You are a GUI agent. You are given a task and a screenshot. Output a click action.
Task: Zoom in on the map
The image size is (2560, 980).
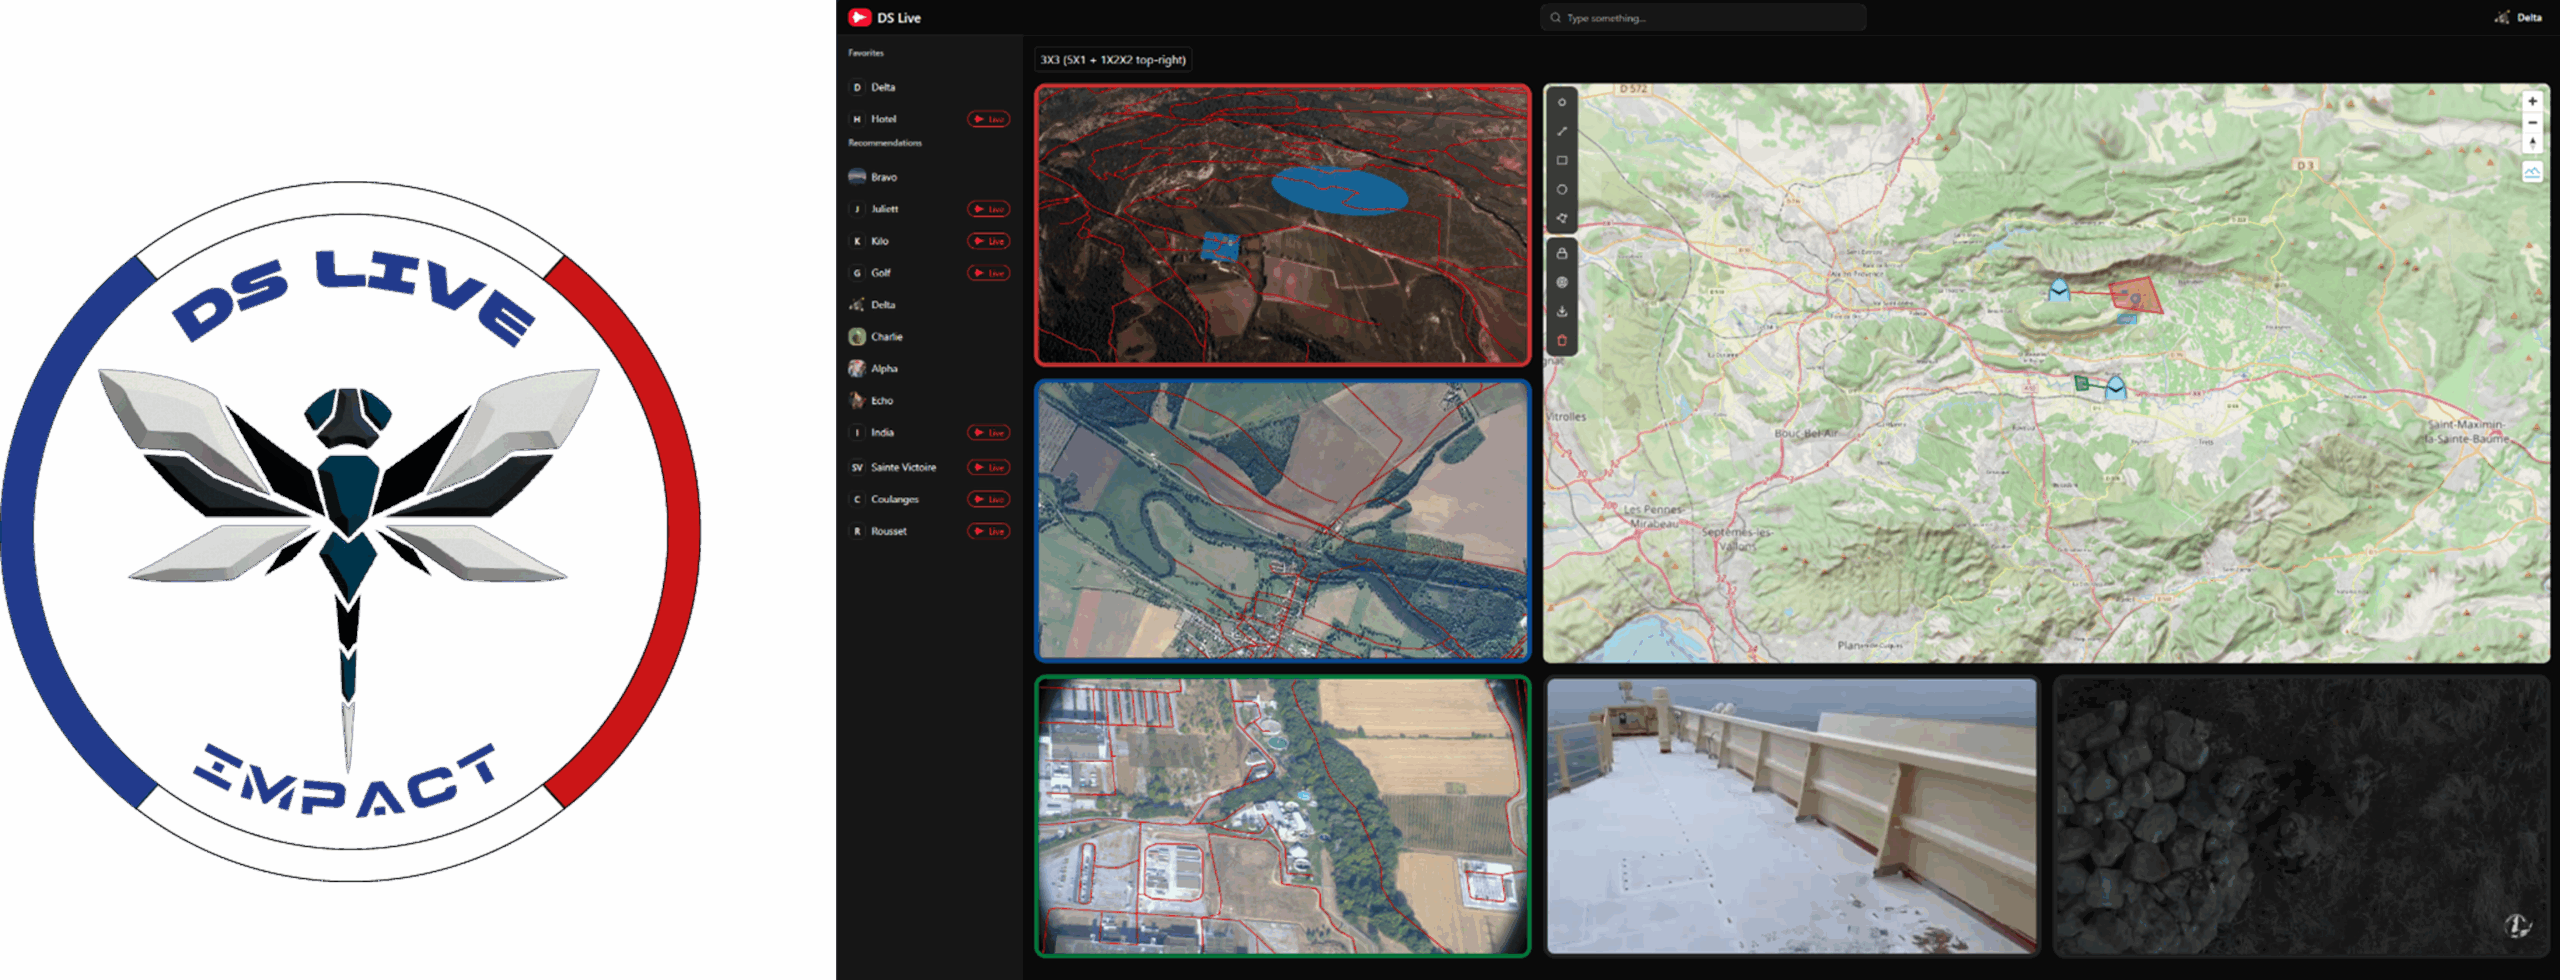(x=2532, y=101)
